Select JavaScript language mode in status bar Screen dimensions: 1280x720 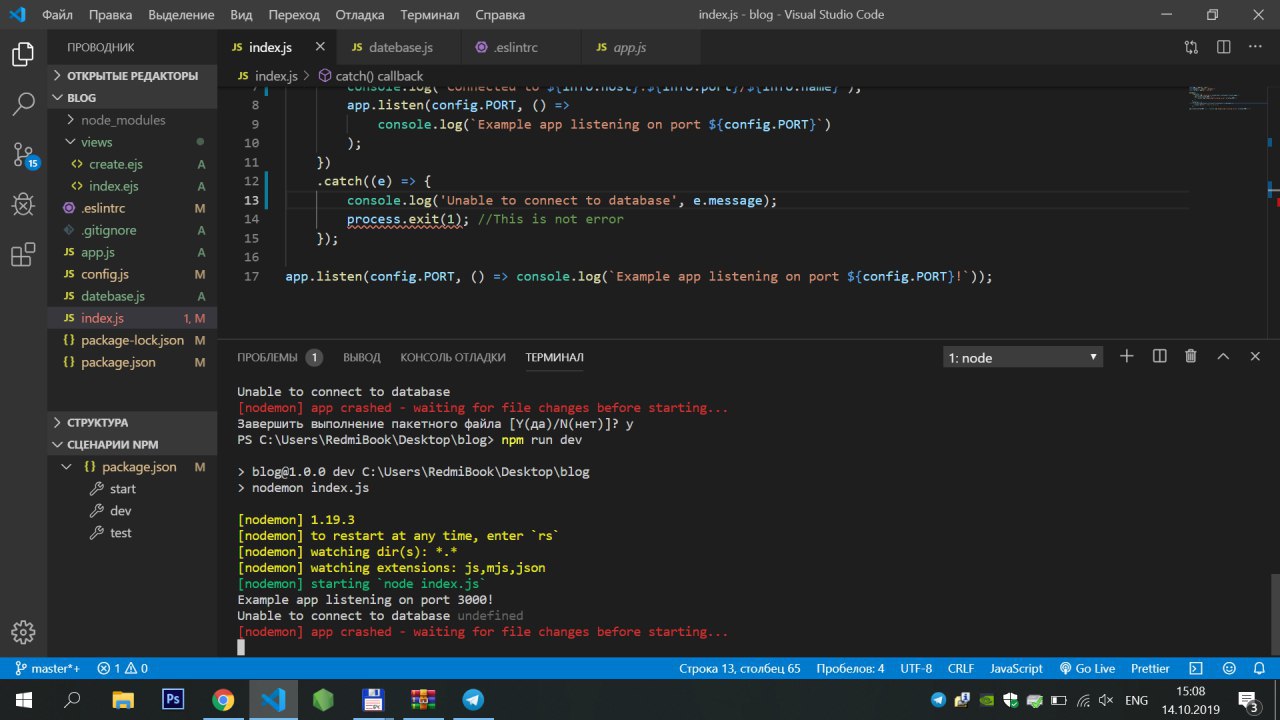coord(1016,668)
